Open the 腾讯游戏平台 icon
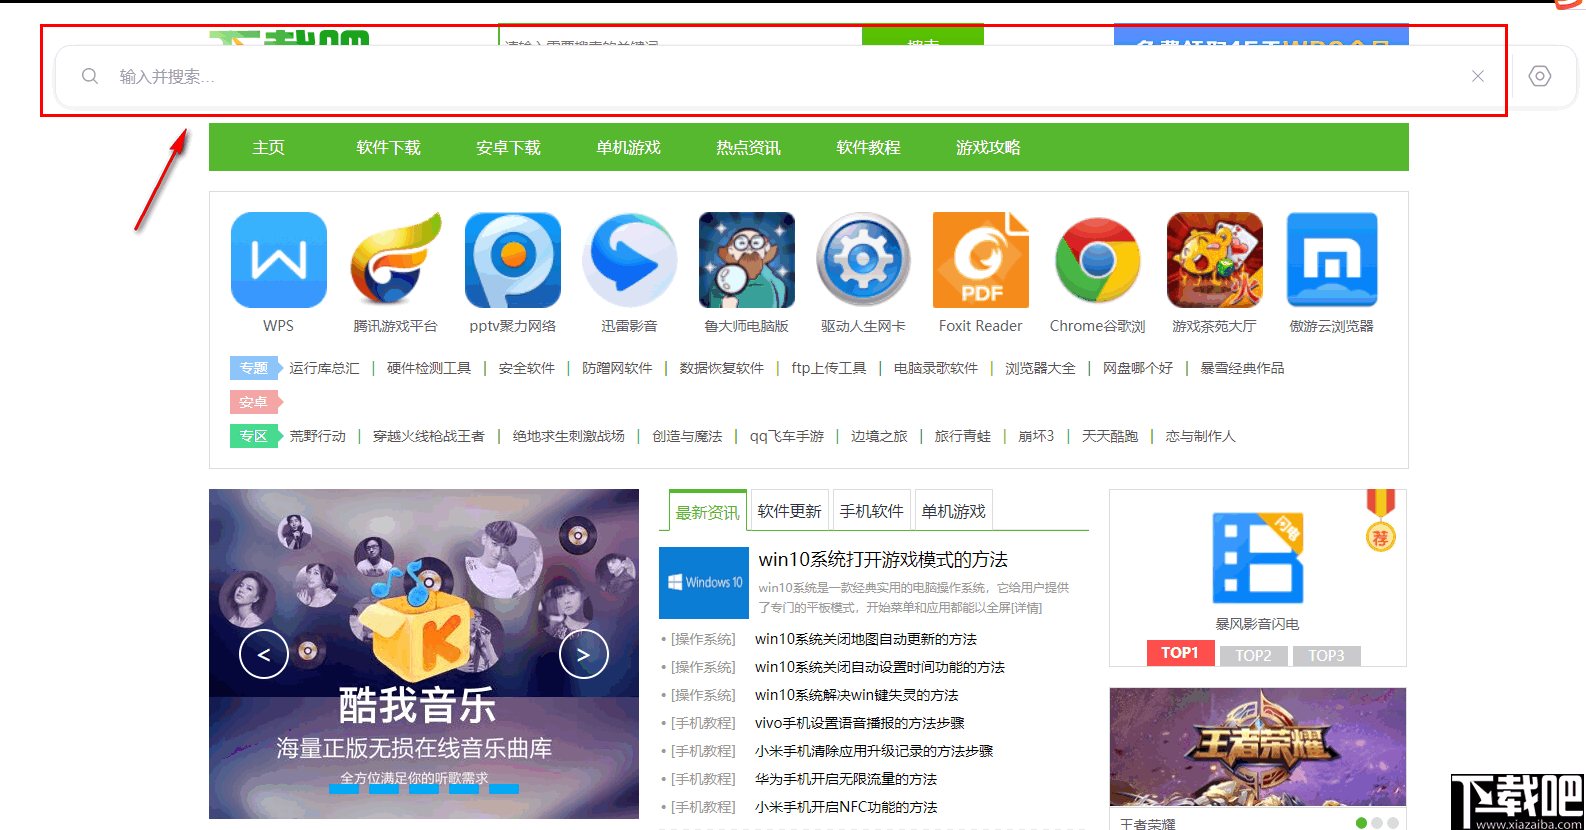1586x830 pixels. point(396,260)
